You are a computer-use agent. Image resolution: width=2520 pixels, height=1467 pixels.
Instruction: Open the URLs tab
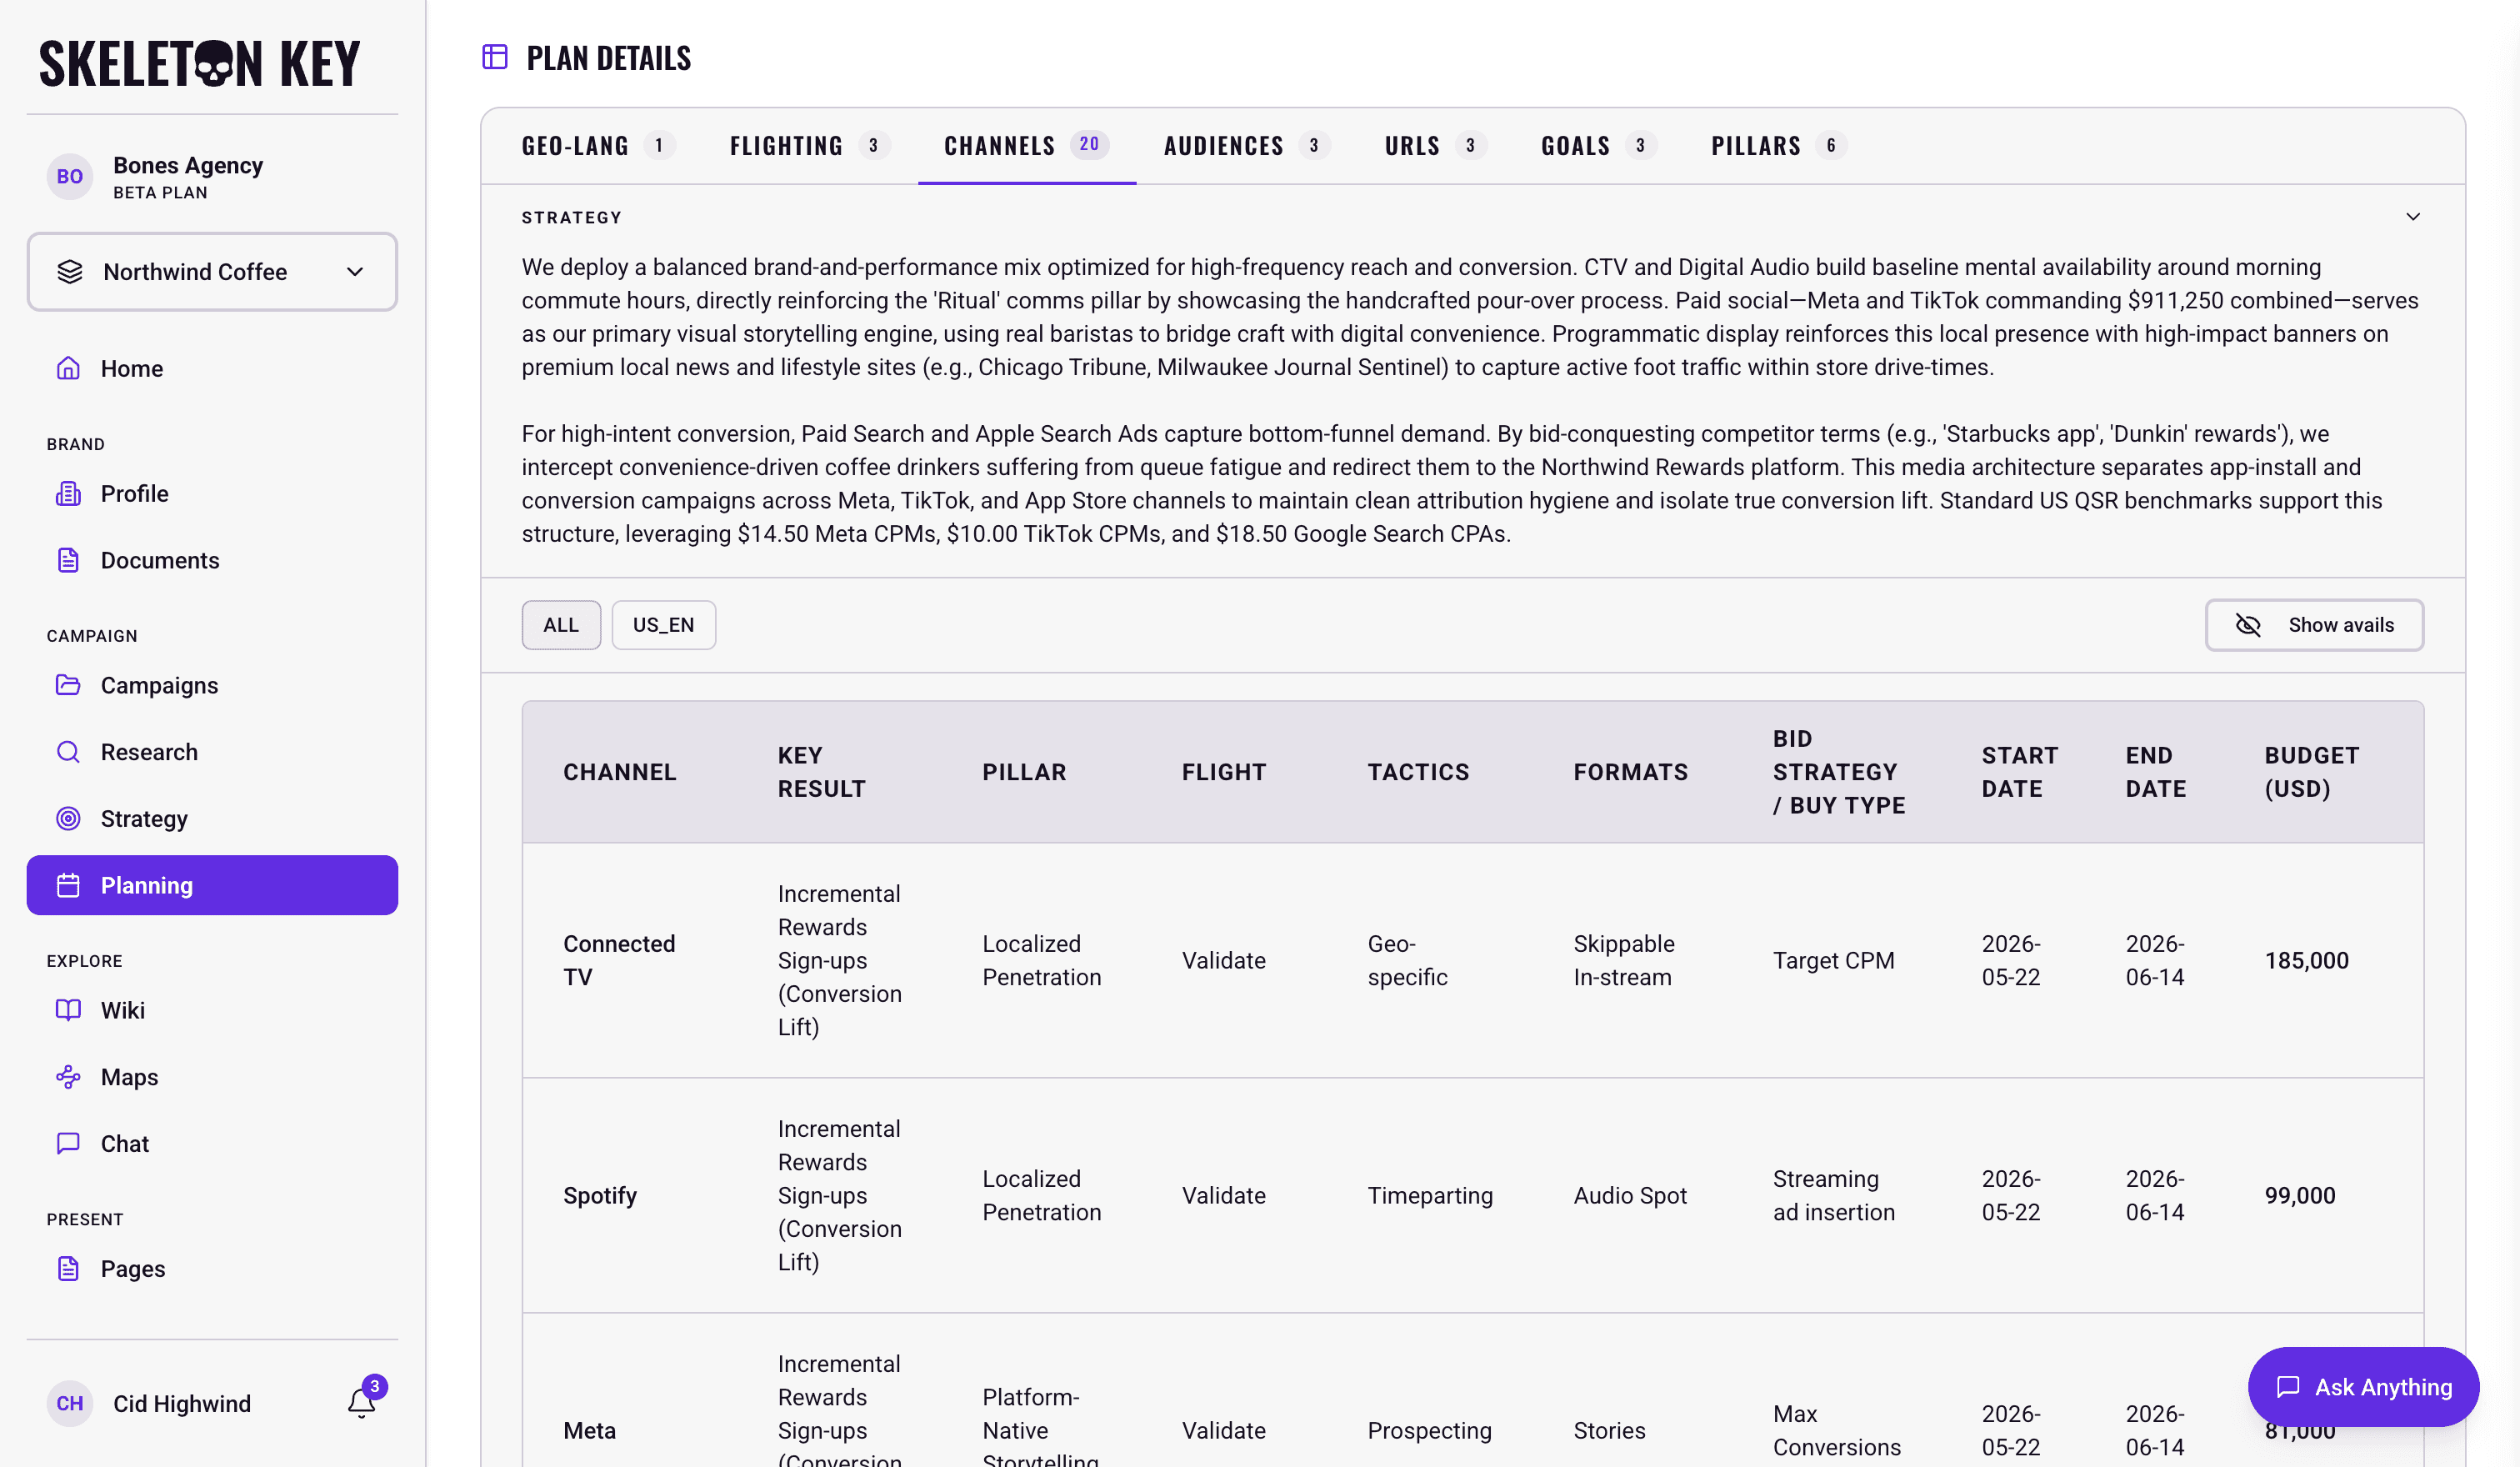(x=1436, y=146)
